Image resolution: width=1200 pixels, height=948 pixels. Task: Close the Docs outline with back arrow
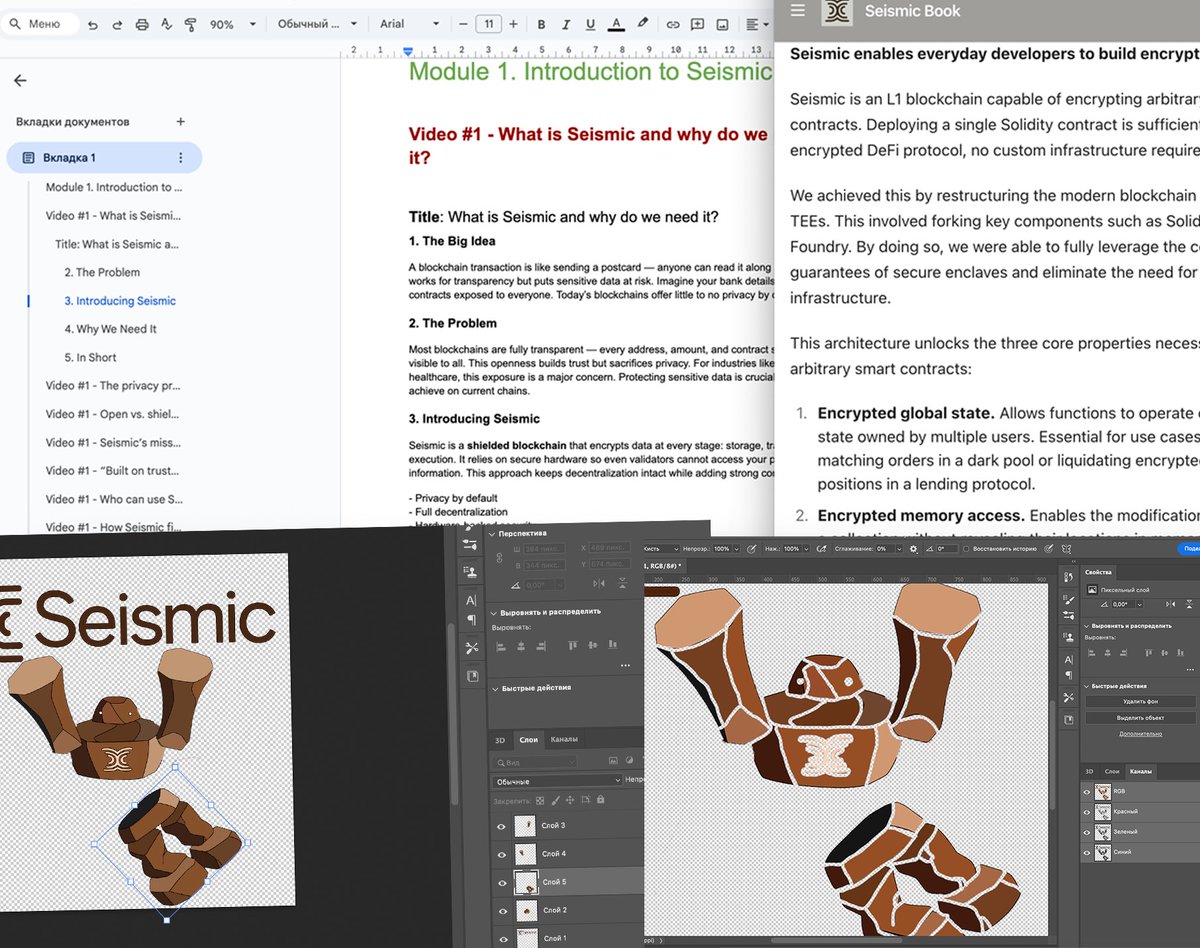(x=20, y=81)
